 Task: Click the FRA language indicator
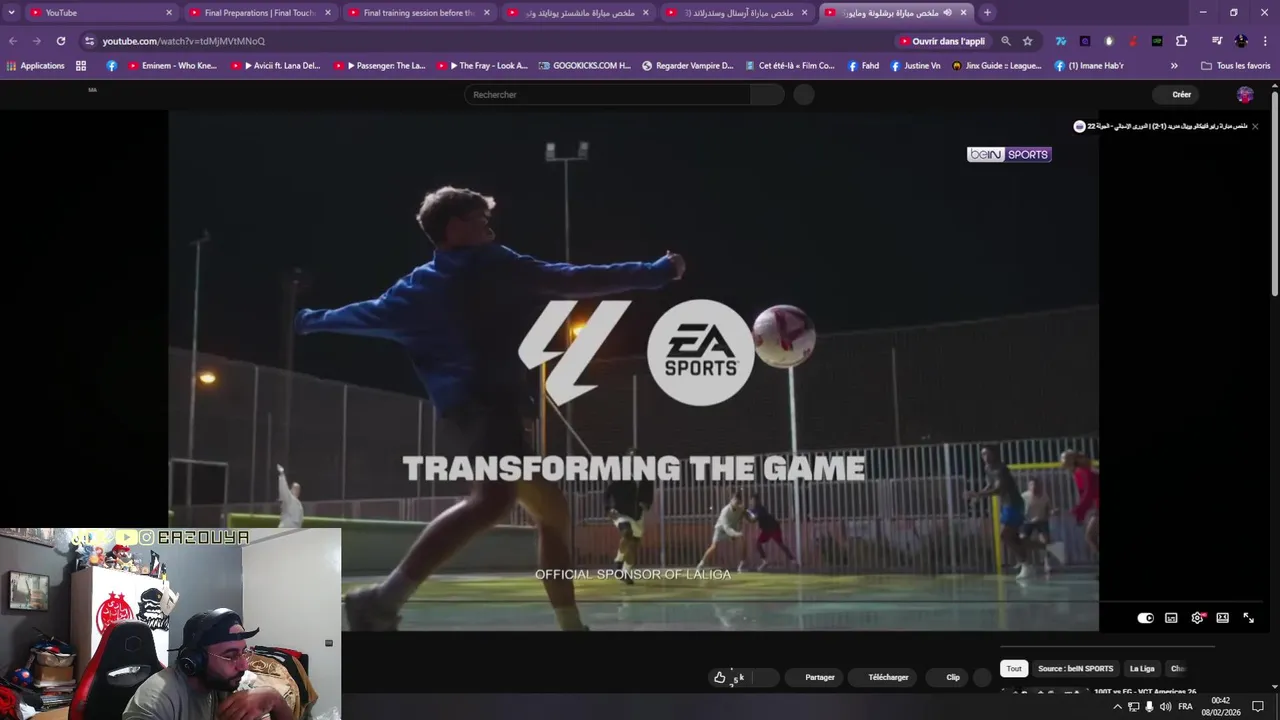[x=1186, y=707]
